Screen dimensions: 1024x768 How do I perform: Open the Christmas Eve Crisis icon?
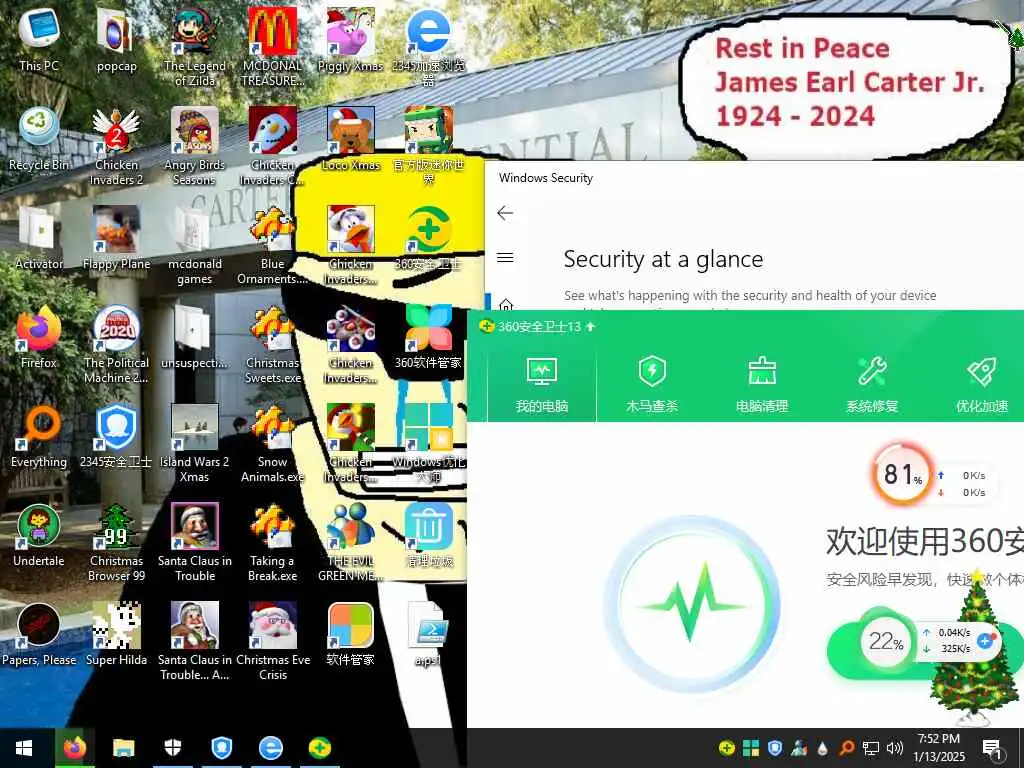pos(272,641)
